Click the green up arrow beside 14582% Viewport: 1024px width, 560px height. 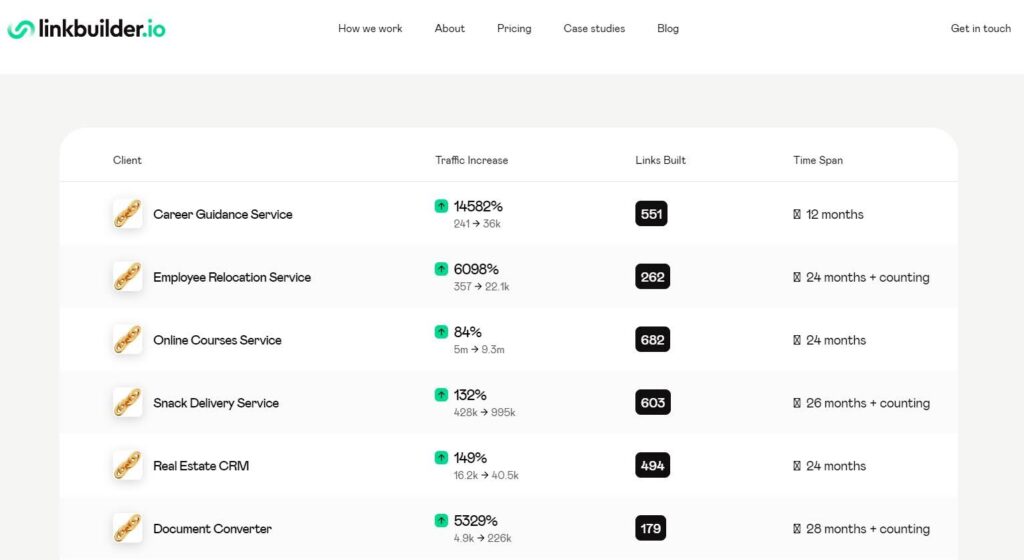coord(441,206)
